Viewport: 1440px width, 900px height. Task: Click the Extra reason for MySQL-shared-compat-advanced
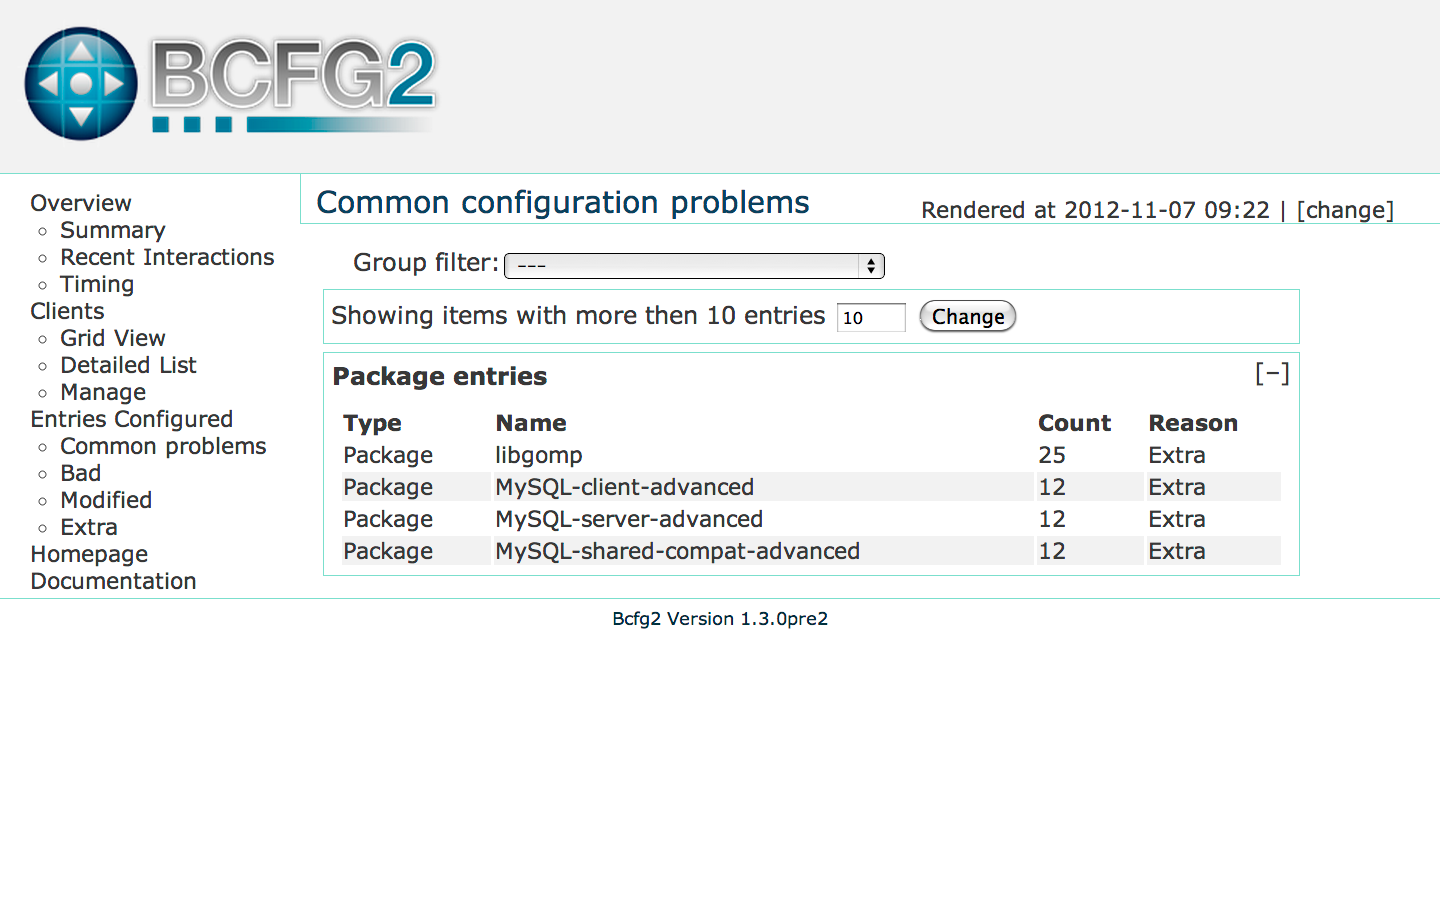coord(1177,551)
